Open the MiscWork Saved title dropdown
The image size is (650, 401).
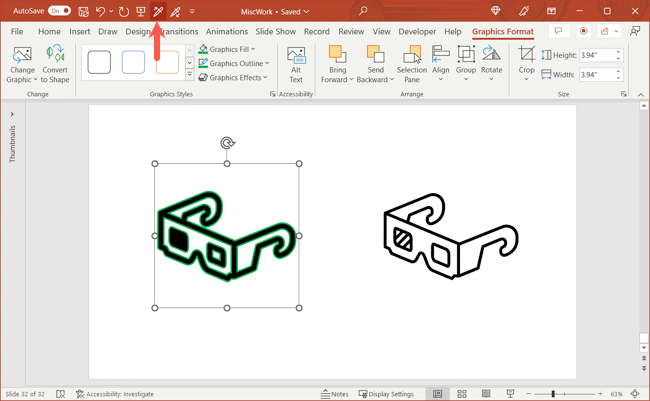tap(275, 12)
